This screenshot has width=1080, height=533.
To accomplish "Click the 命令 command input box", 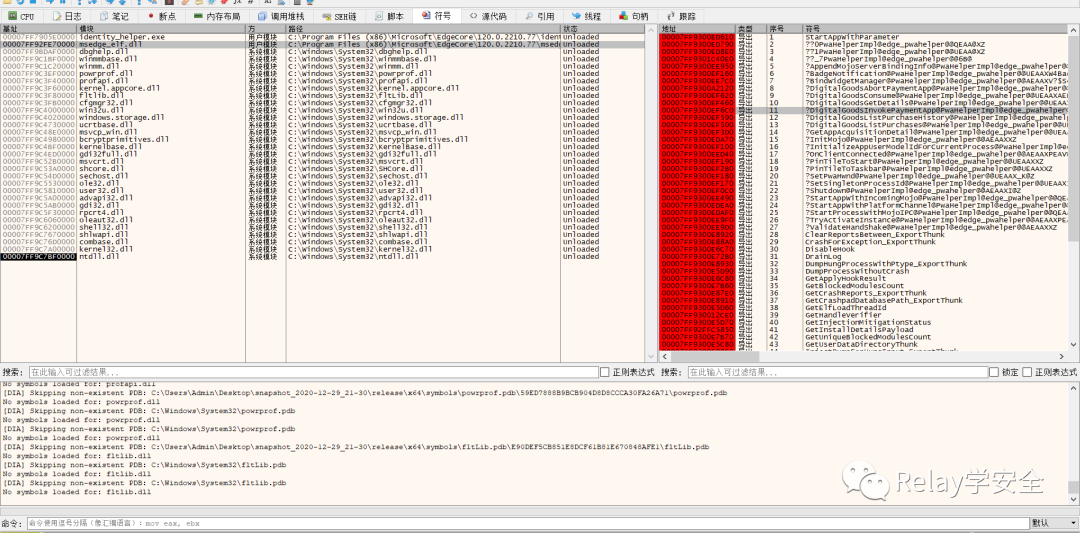I will point(528,523).
